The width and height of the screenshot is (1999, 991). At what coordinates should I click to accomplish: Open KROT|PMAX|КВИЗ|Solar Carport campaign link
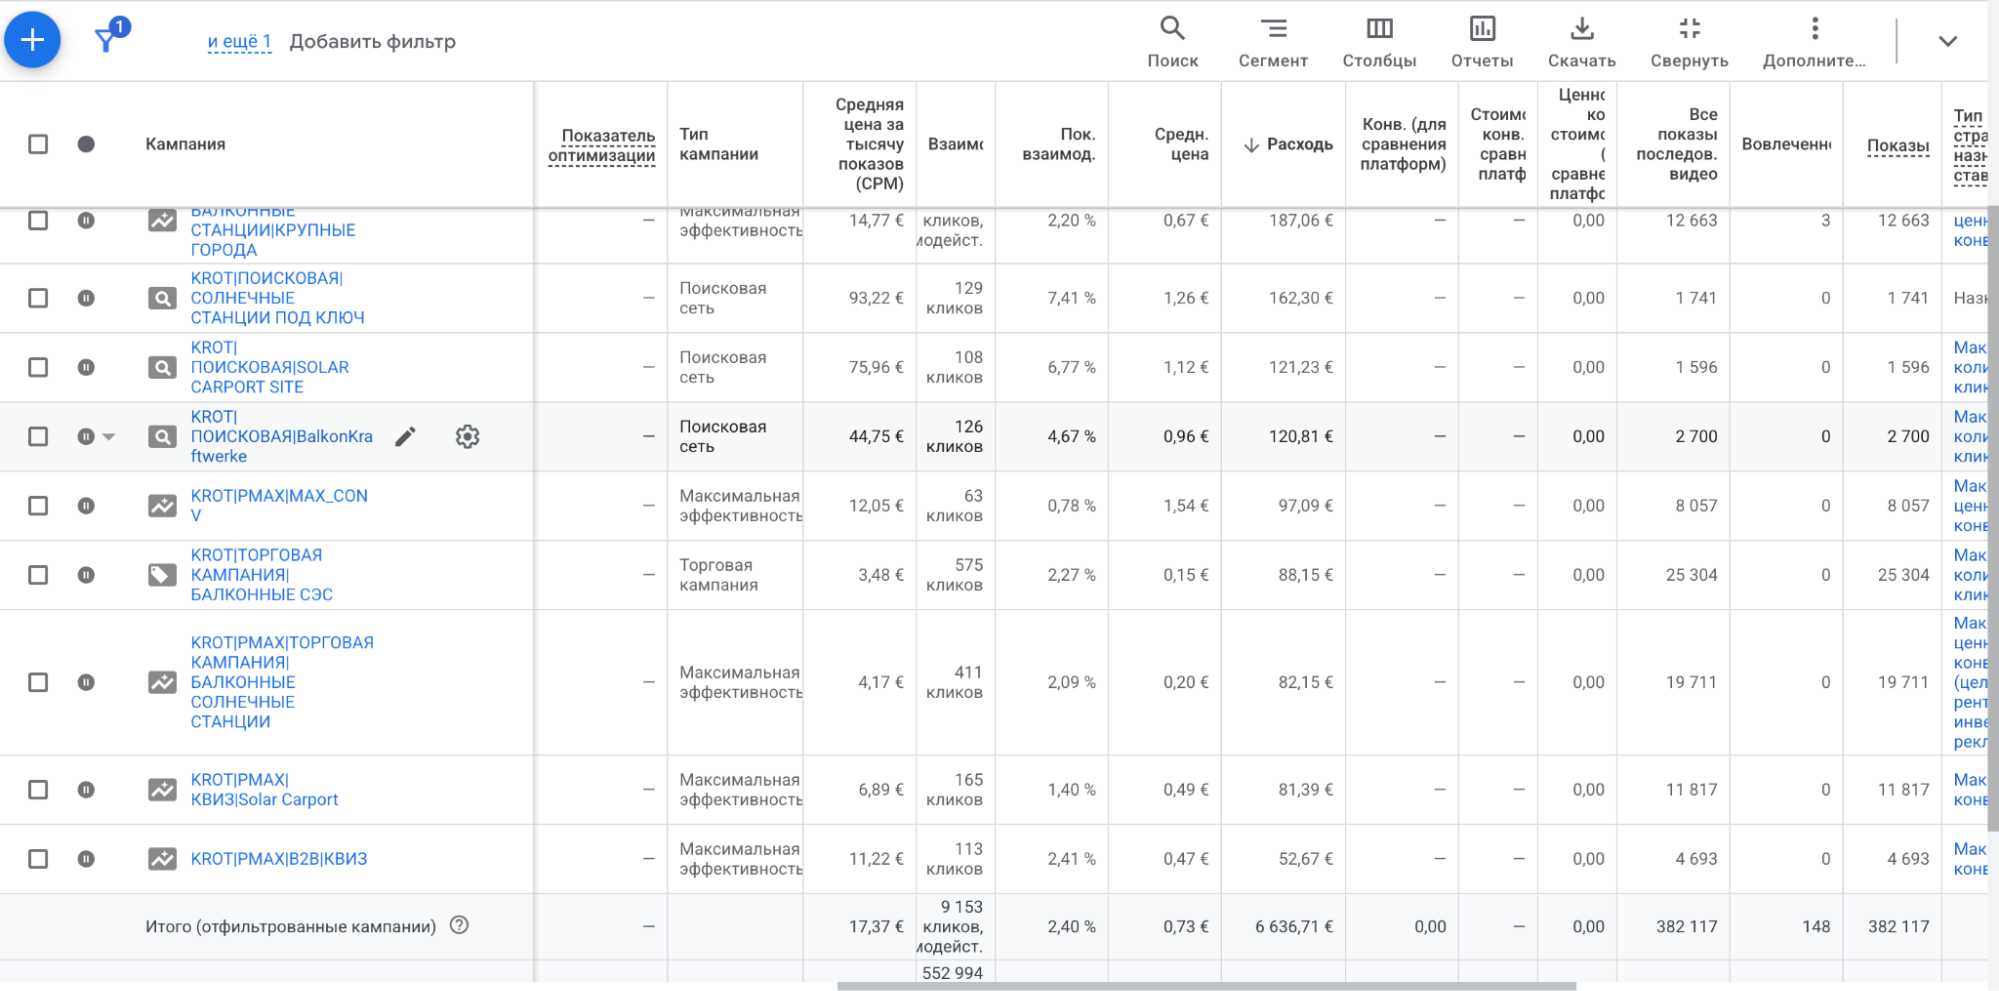(264, 790)
